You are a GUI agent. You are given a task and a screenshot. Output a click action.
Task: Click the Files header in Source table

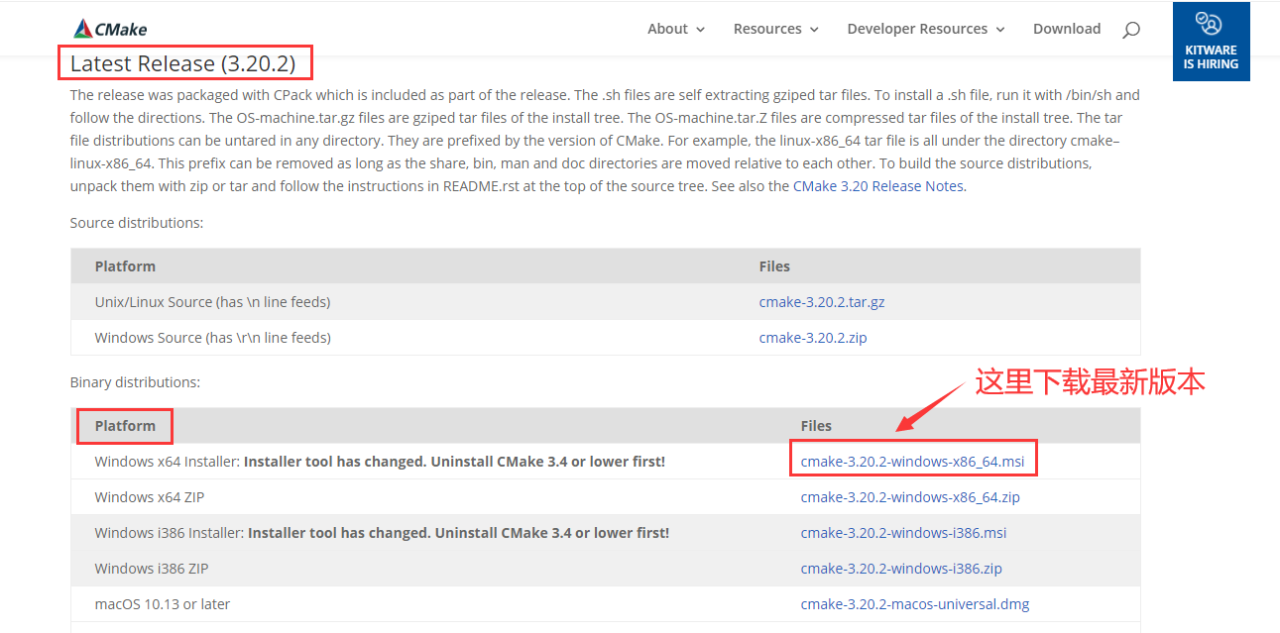click(774, 266)
